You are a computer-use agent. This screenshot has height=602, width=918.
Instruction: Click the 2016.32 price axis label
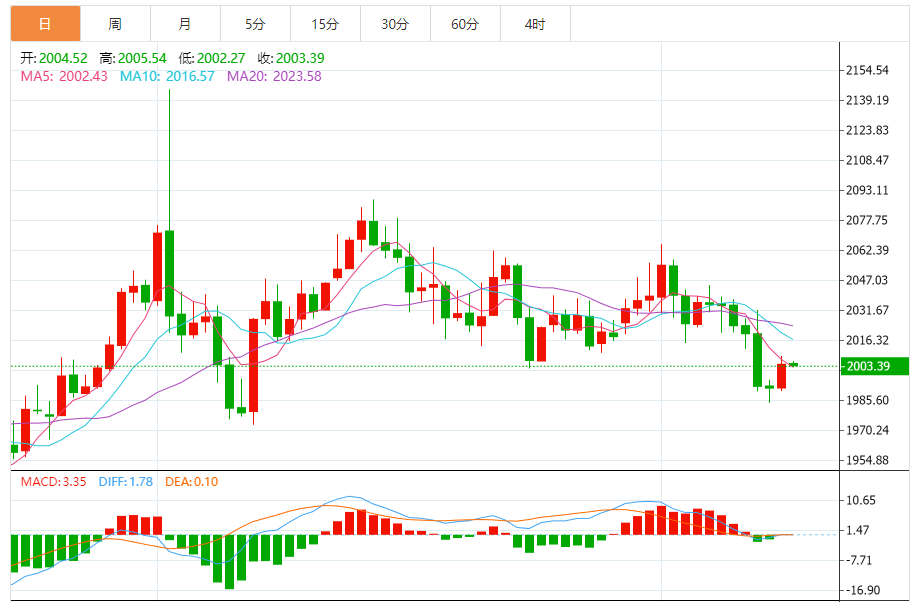(867, 340)
